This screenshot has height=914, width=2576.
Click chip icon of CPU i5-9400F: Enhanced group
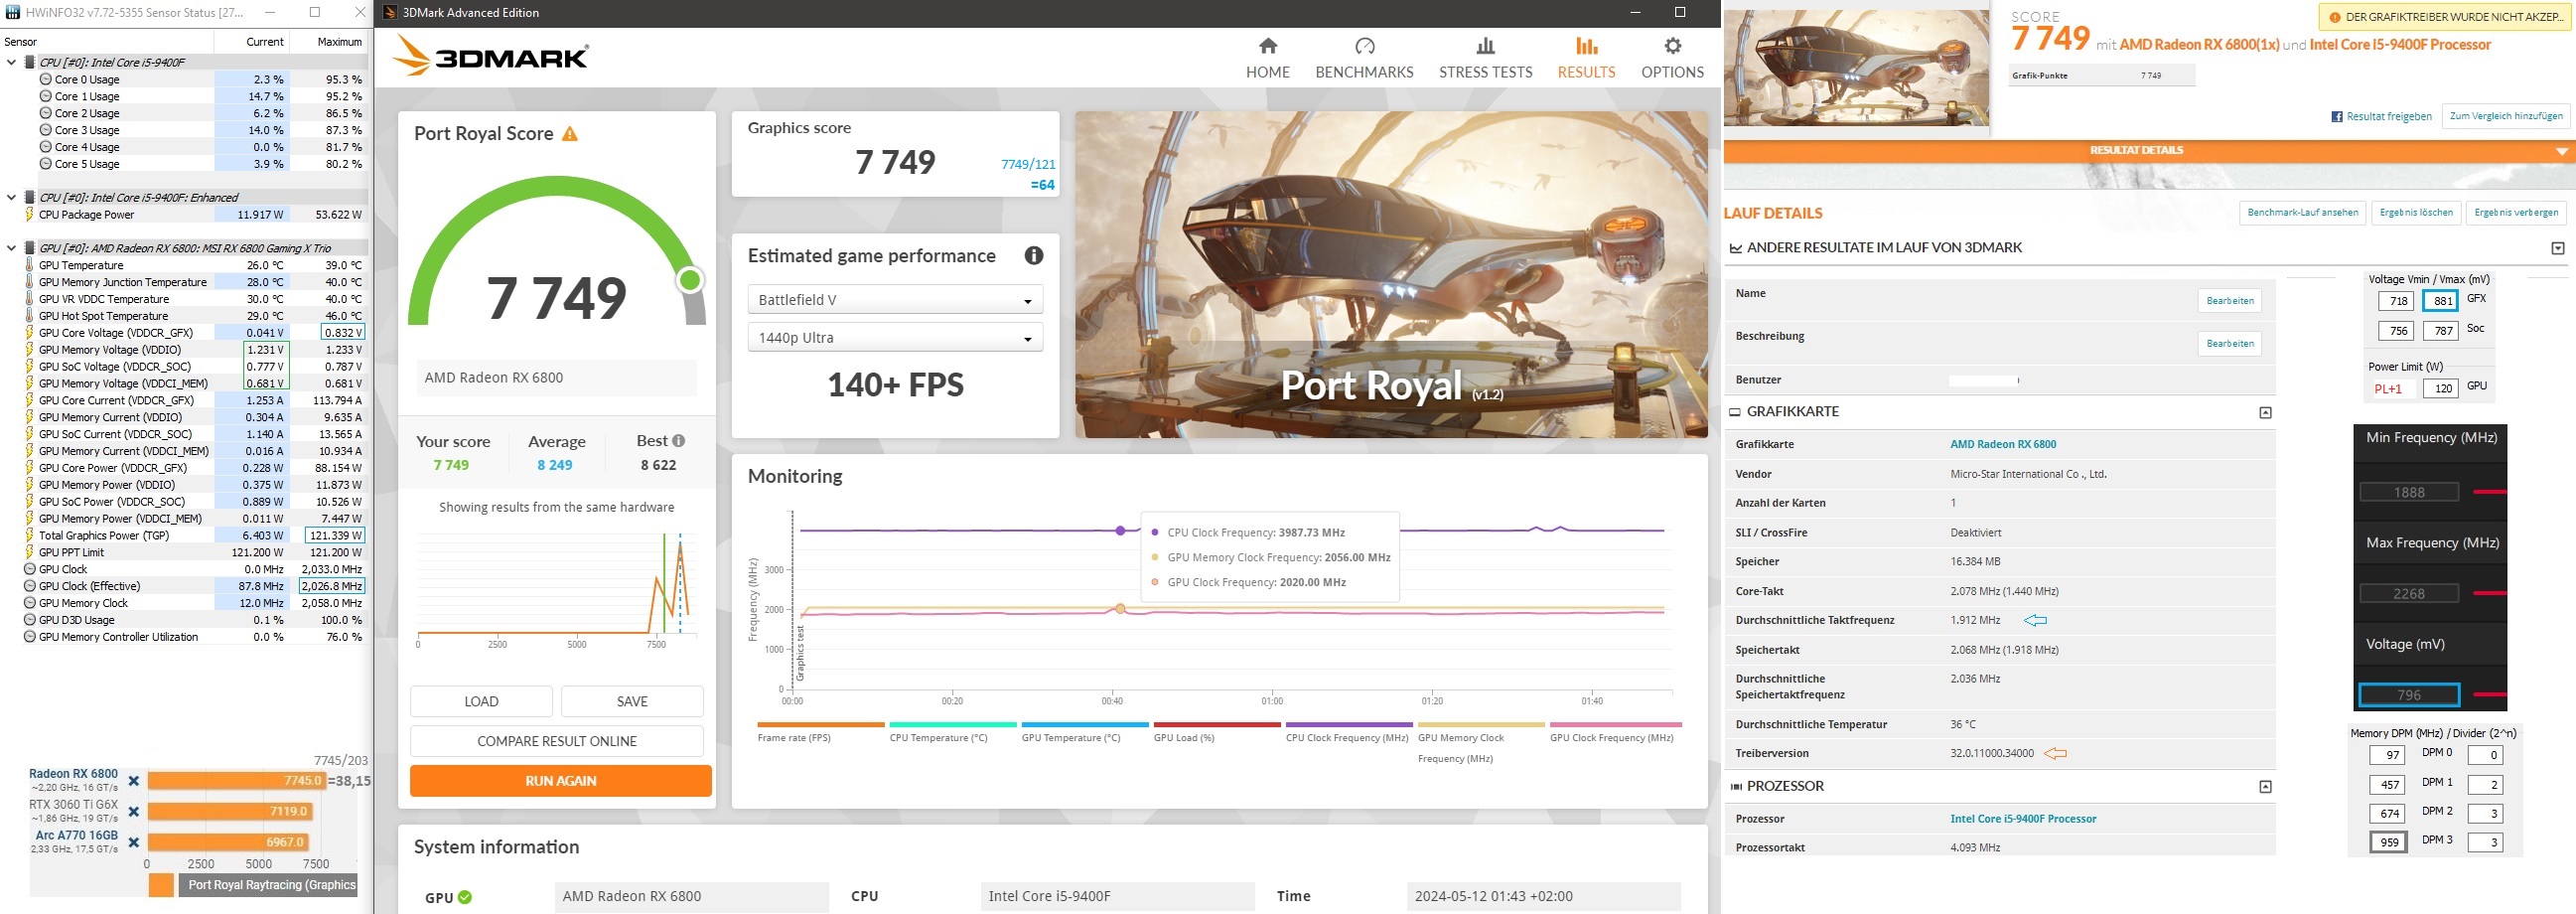pyautogui.click(x=30, y=198)
